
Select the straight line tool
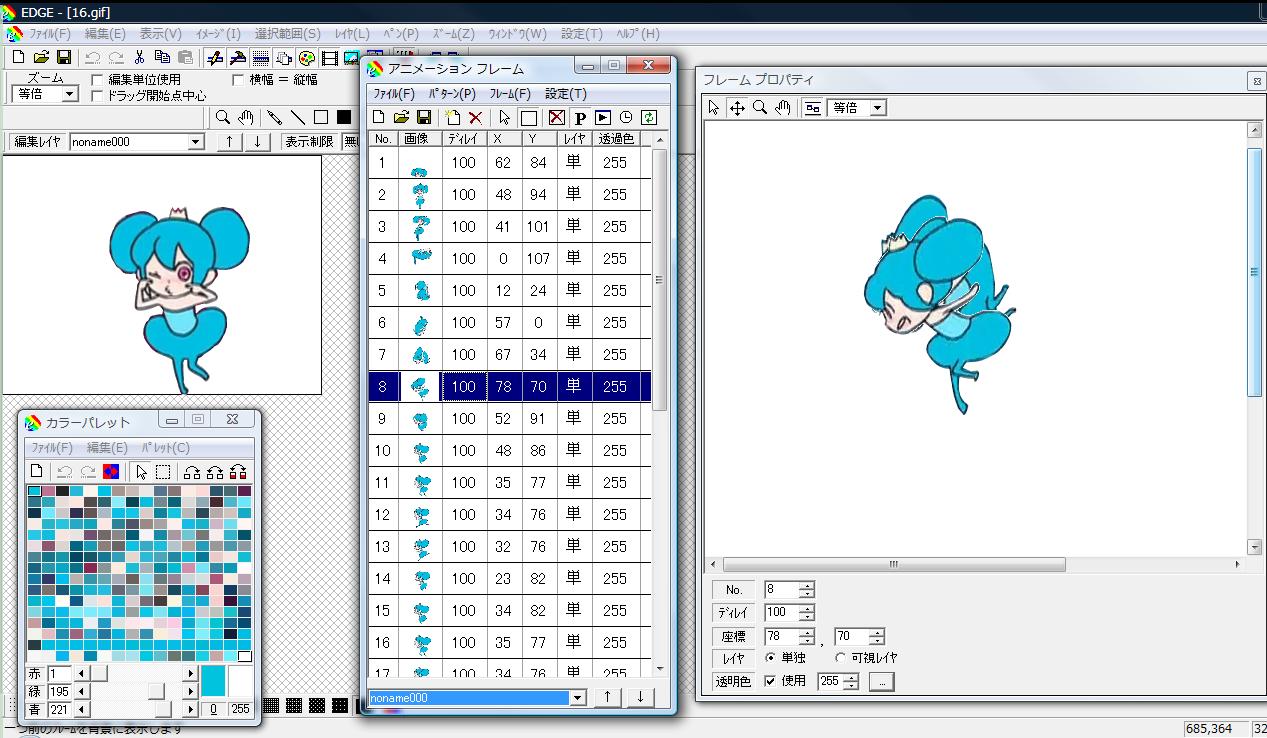coord(298,117)
